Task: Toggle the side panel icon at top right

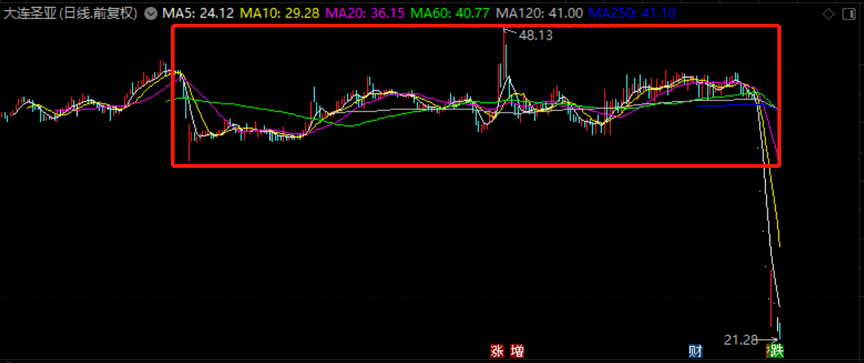Action: [x=850, y=14]
